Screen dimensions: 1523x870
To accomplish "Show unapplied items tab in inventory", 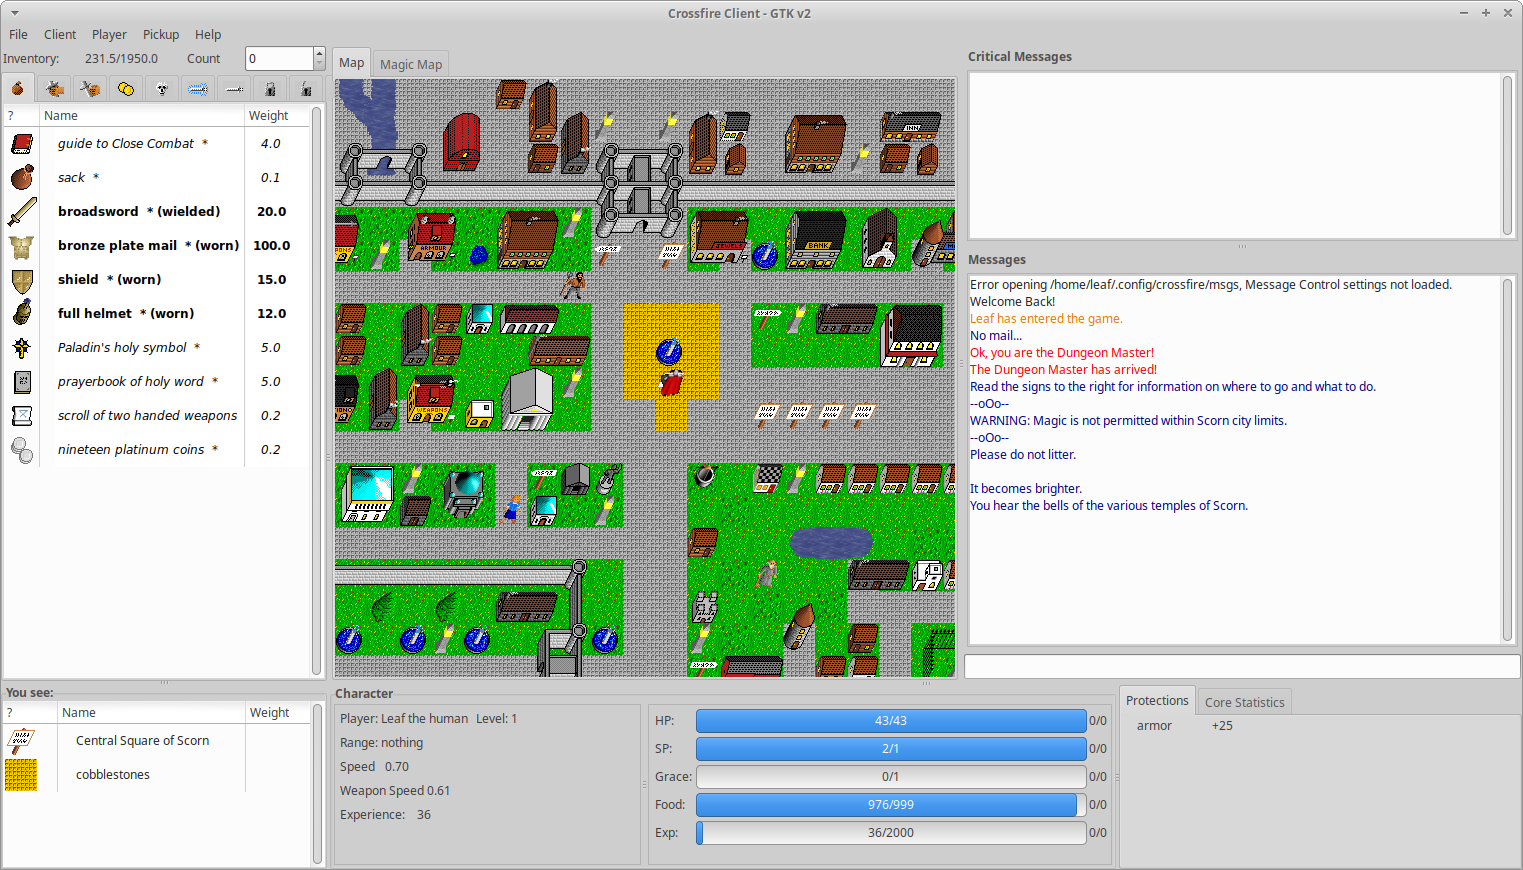I will pyautogui.click(x=90, y=89).
